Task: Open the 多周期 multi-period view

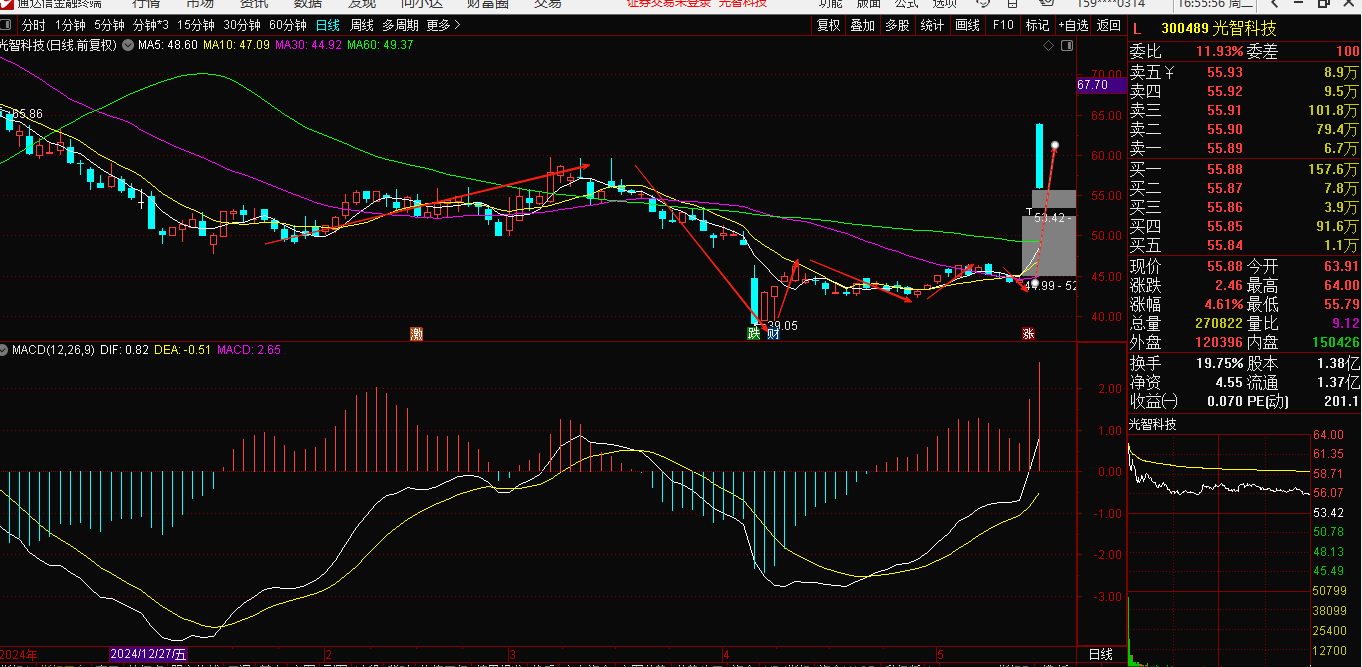Action: tap(400, 25)
